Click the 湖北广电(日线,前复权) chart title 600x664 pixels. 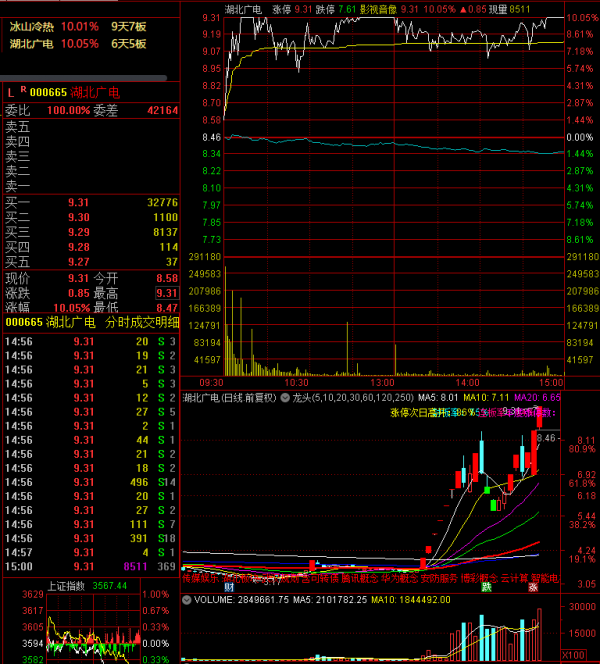231,397
